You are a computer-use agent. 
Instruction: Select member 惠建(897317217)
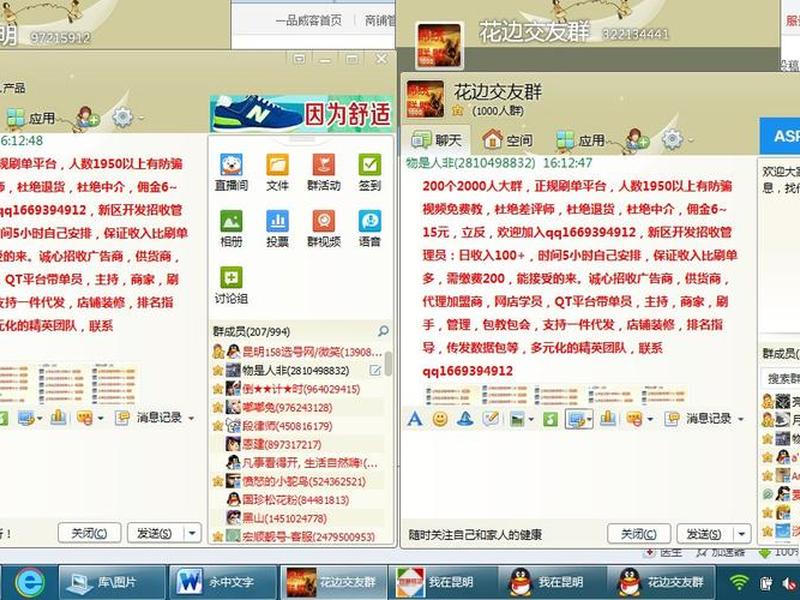[x=296, y=444]
